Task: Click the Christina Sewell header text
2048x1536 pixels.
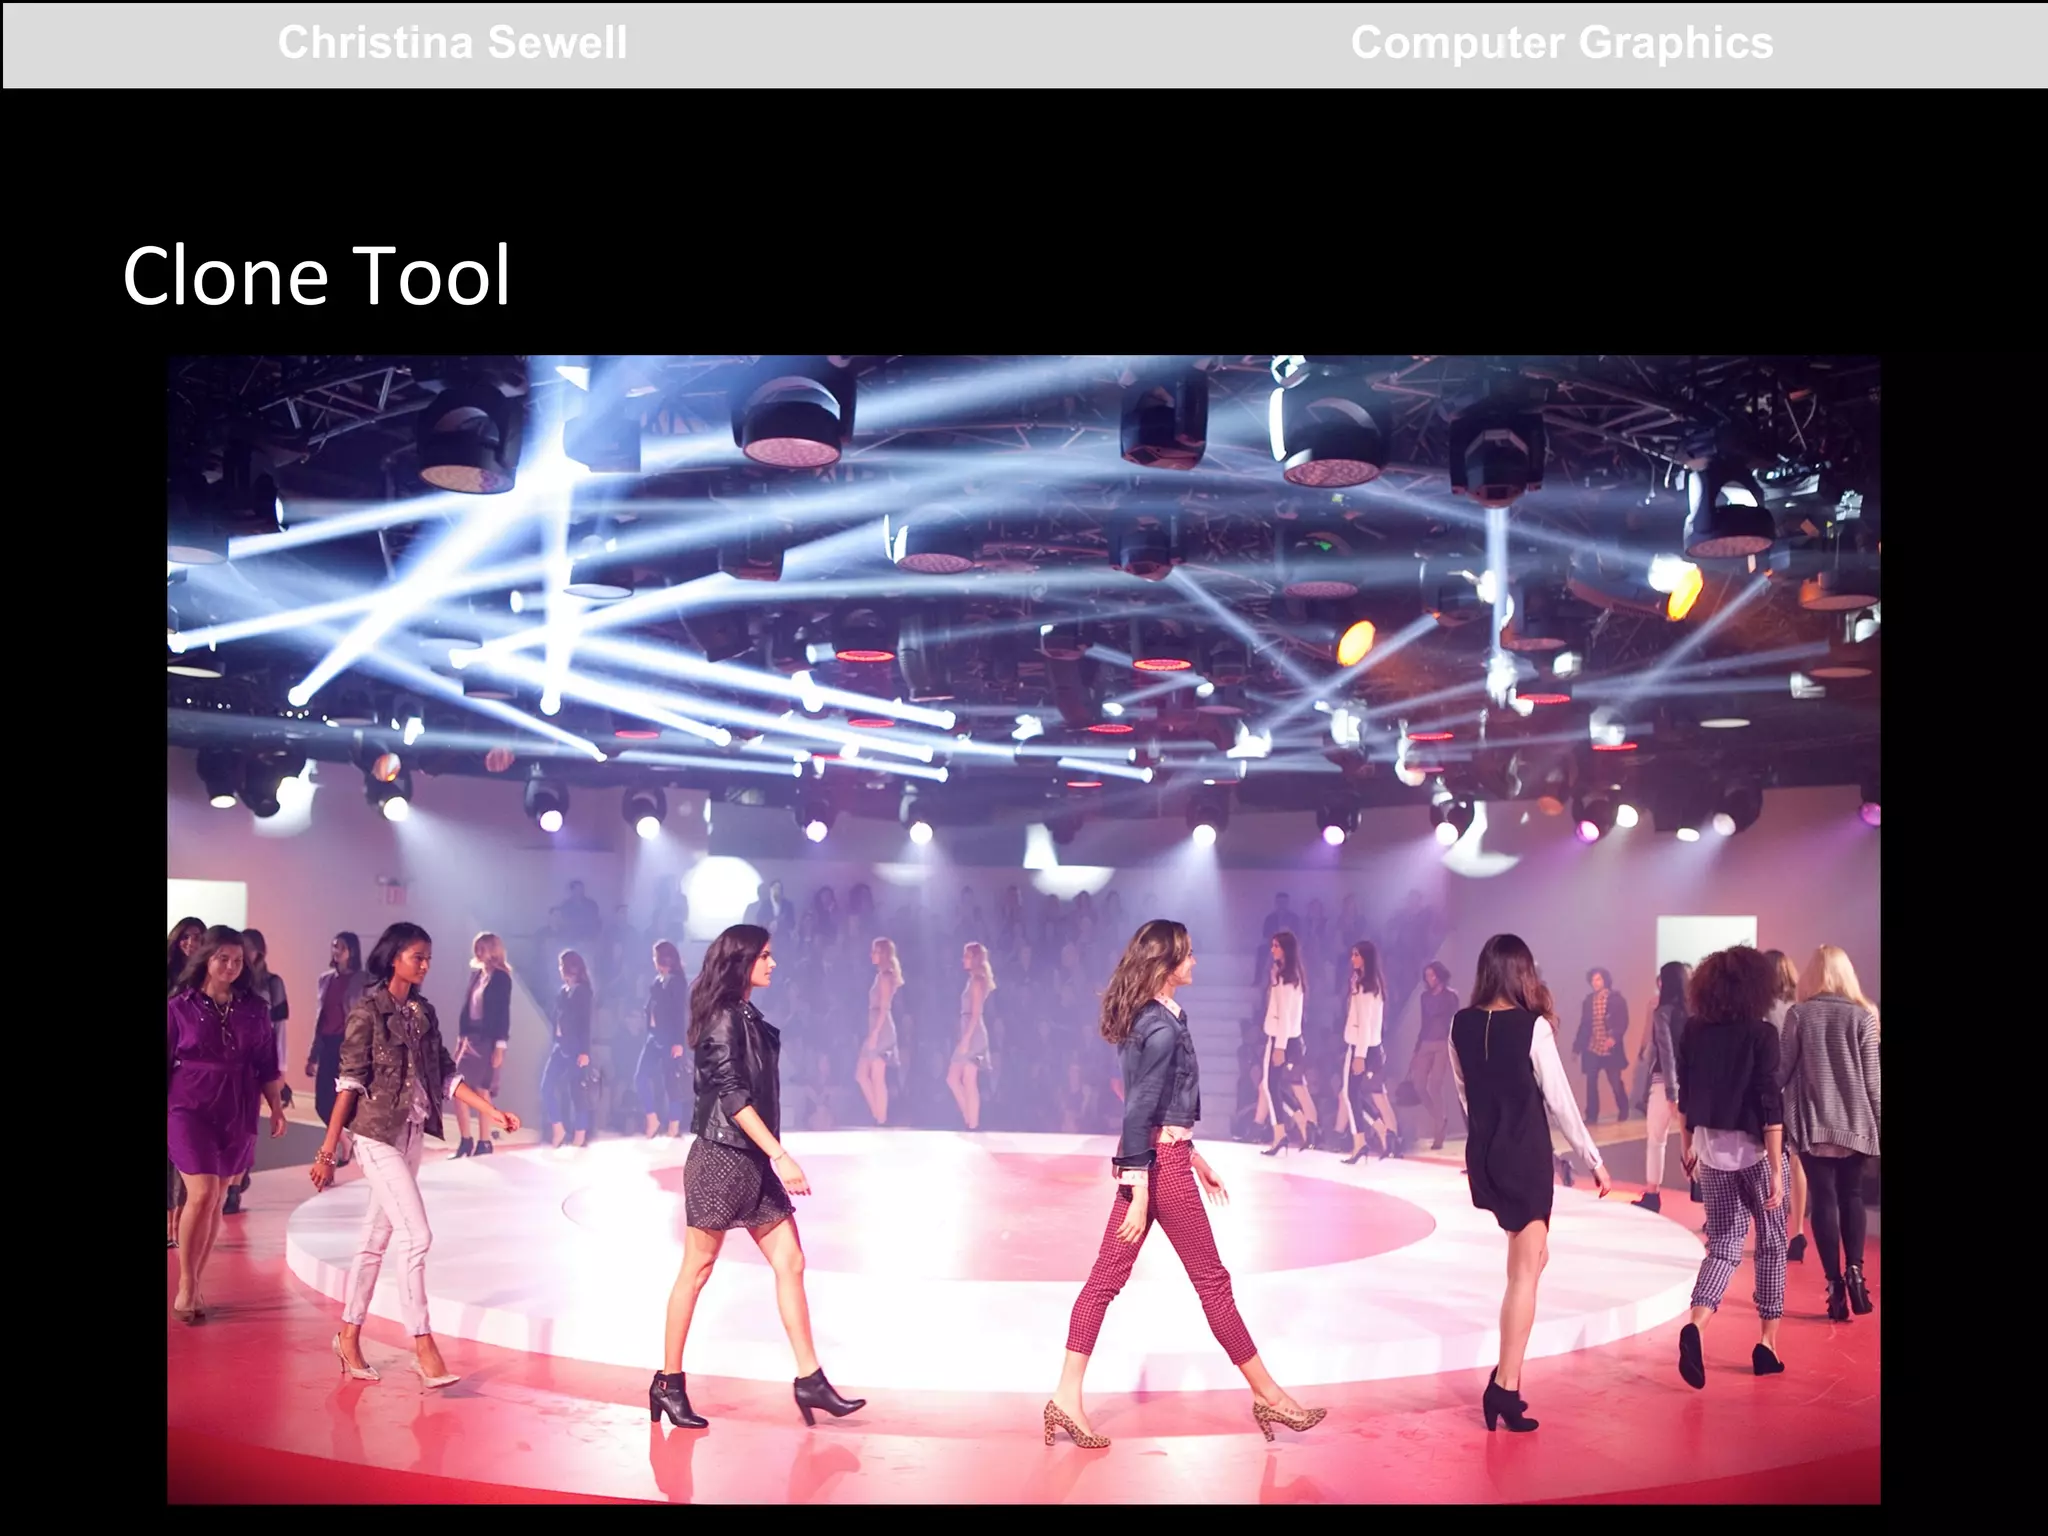Action: (x=452, y=44)
